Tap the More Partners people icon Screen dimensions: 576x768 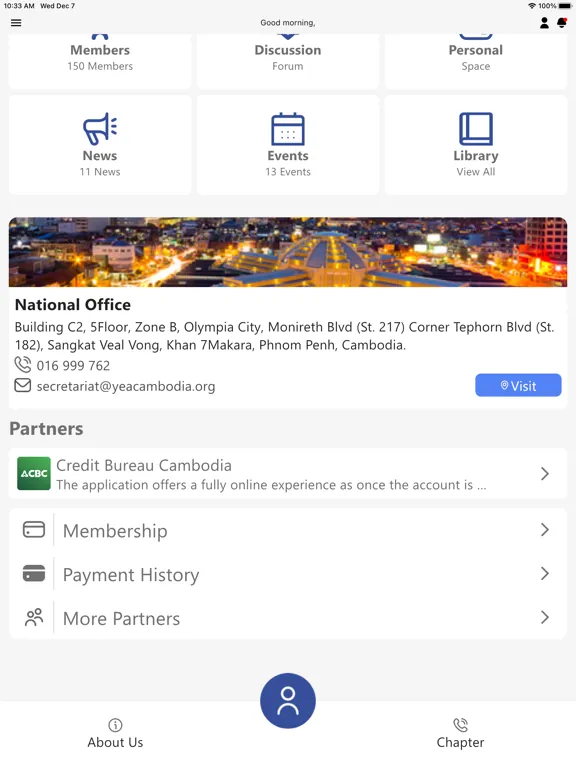tap(34, 617)
